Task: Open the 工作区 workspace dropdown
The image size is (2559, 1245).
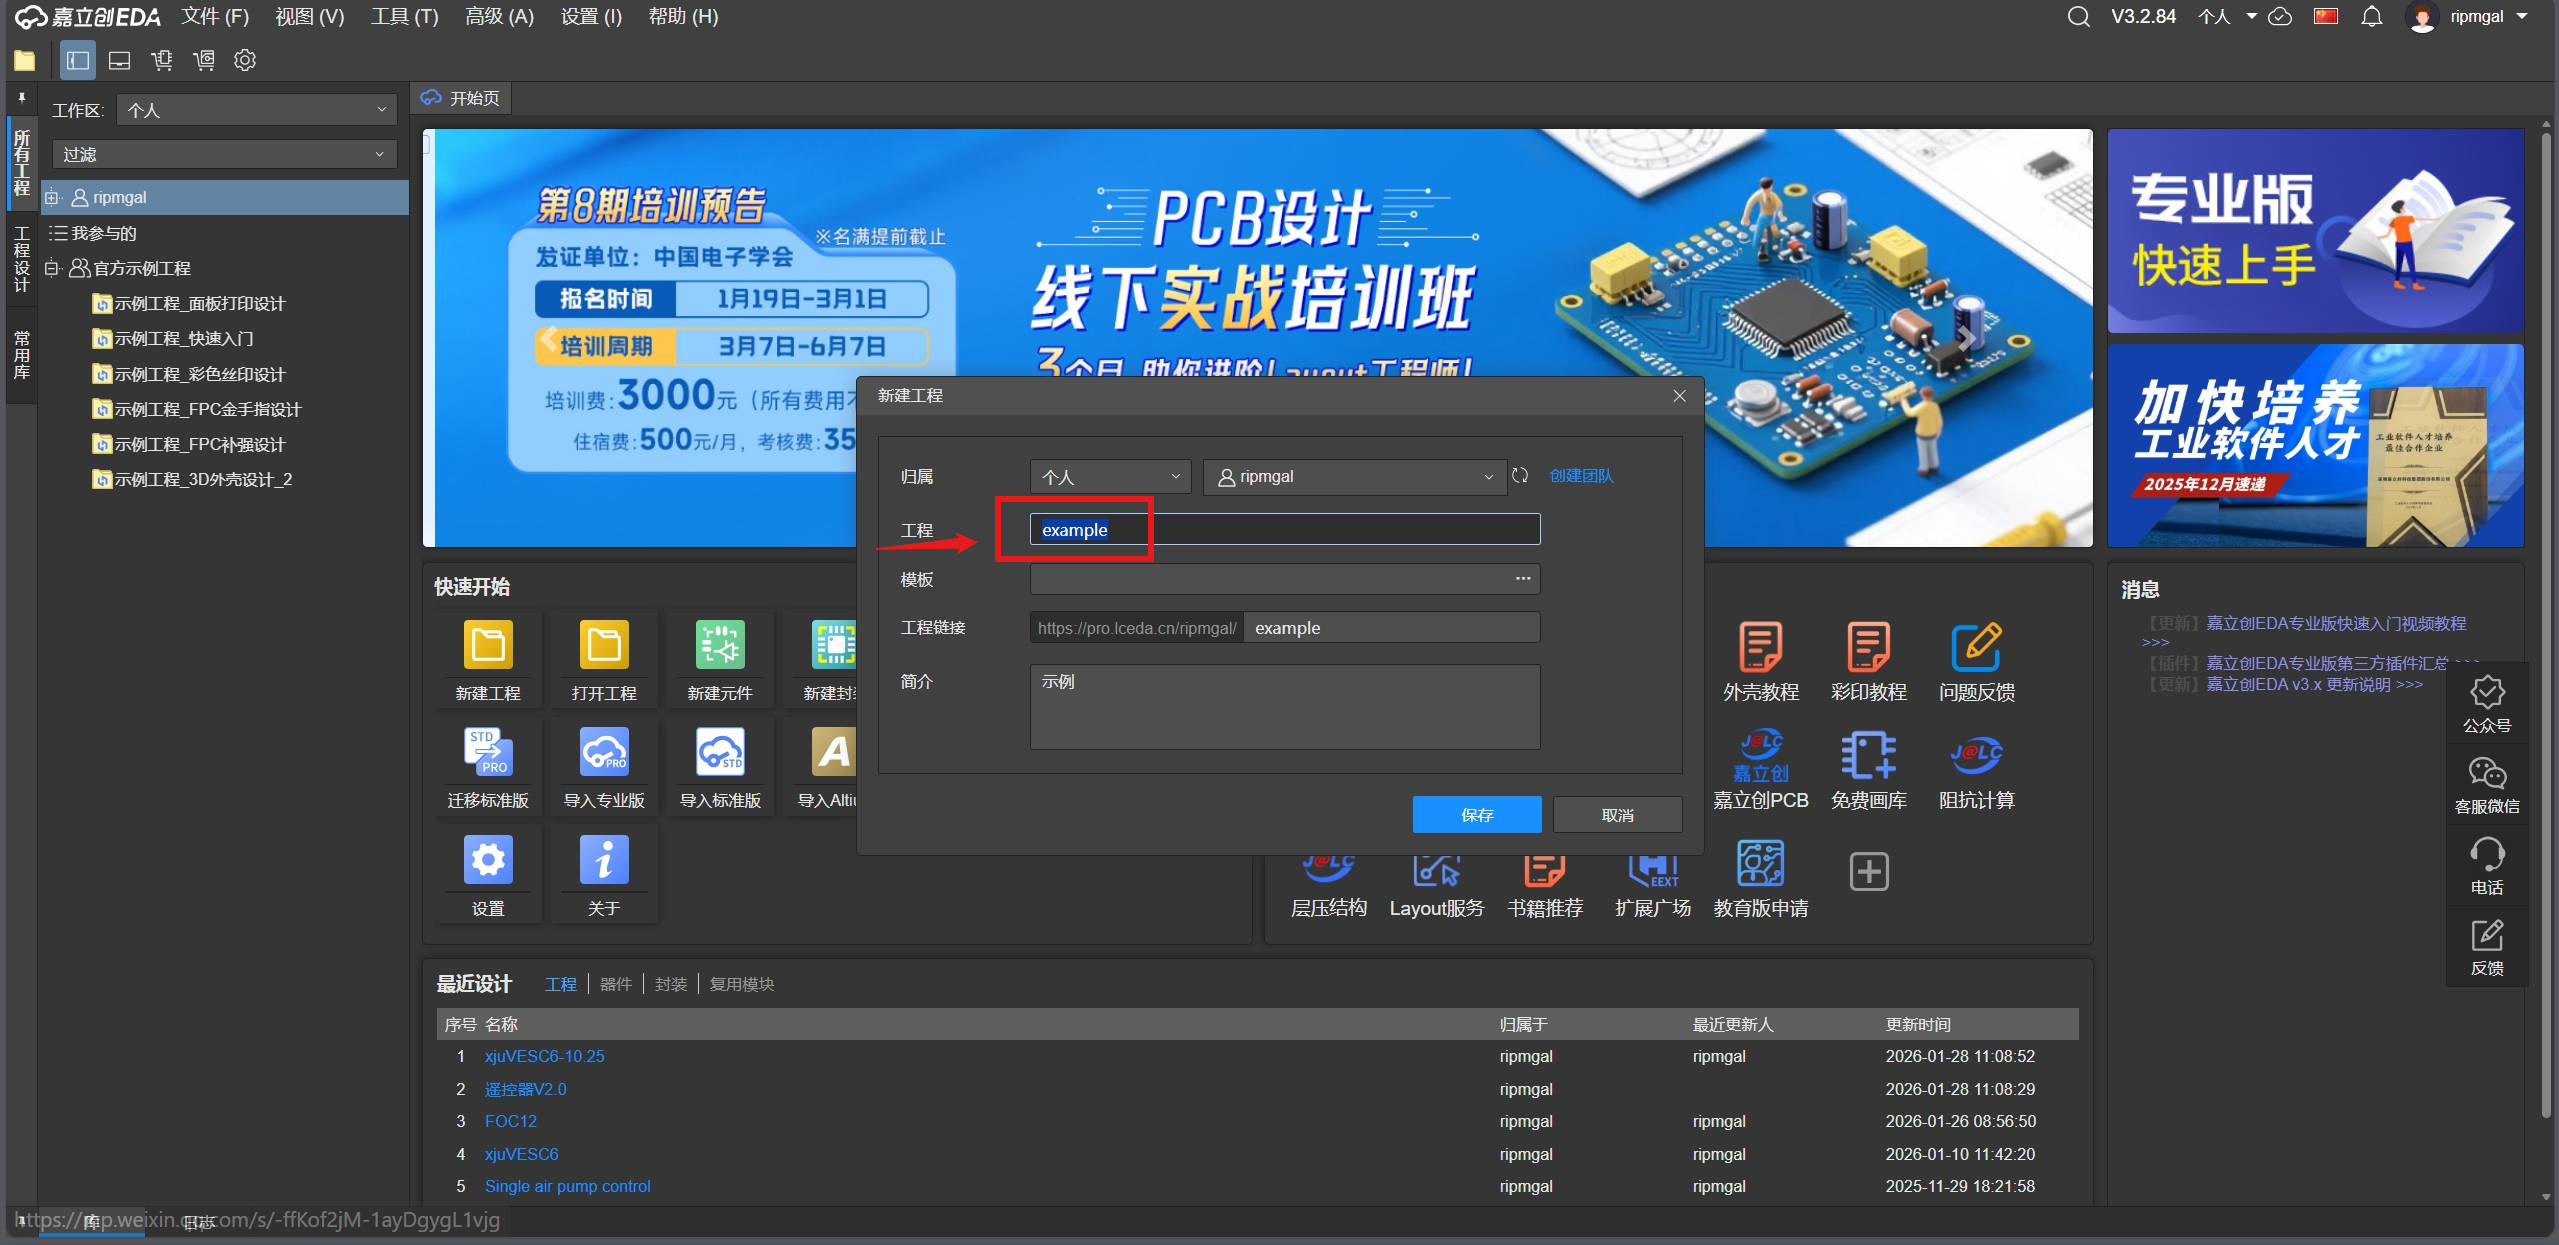Action: pyautogui.click(x=256, y=110)
